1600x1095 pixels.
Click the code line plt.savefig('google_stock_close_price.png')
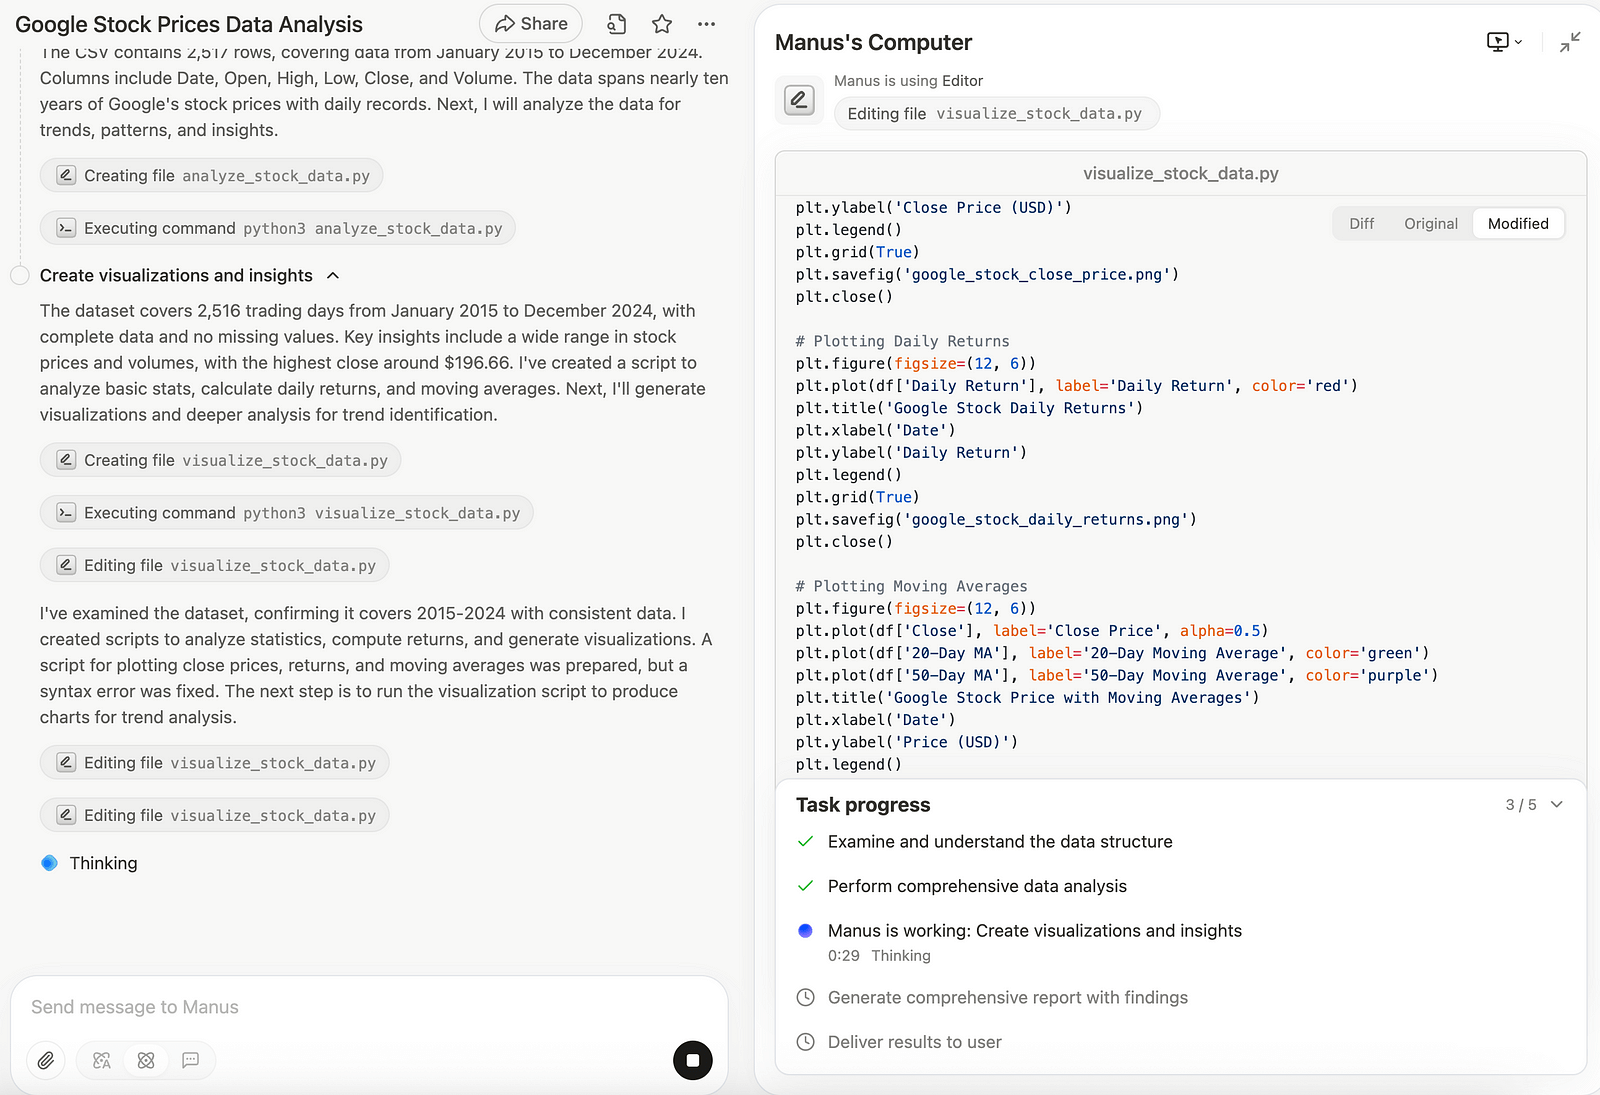pyautogui.click(x=987, y=274)
